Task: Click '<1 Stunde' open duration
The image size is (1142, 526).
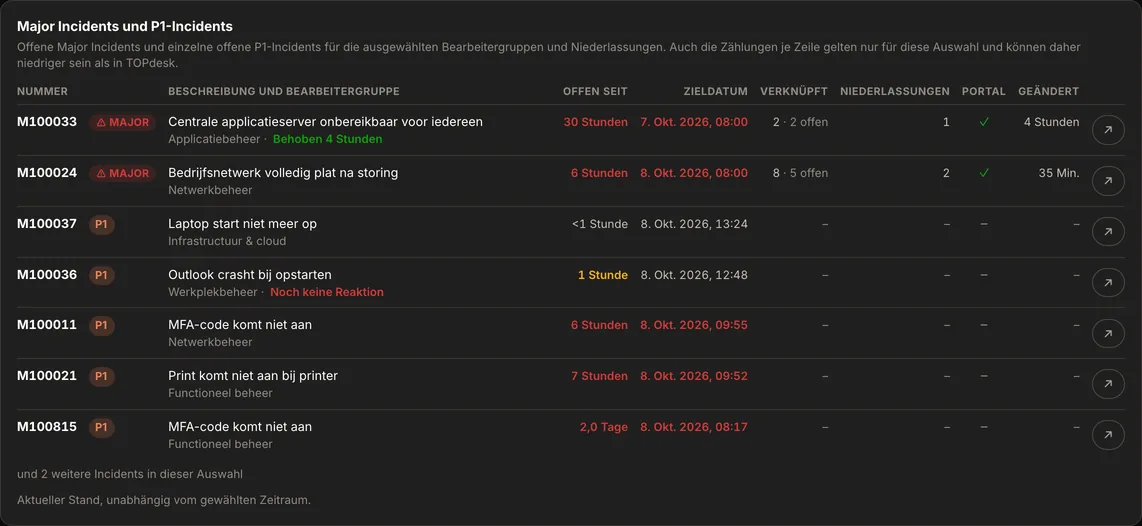Action: tap(600, 224)
